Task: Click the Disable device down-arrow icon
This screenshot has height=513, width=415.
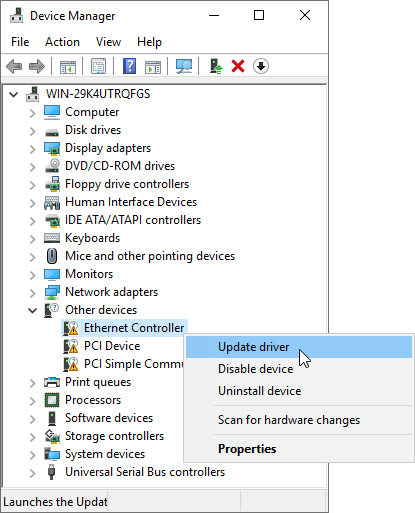Action: click(261, 66)
